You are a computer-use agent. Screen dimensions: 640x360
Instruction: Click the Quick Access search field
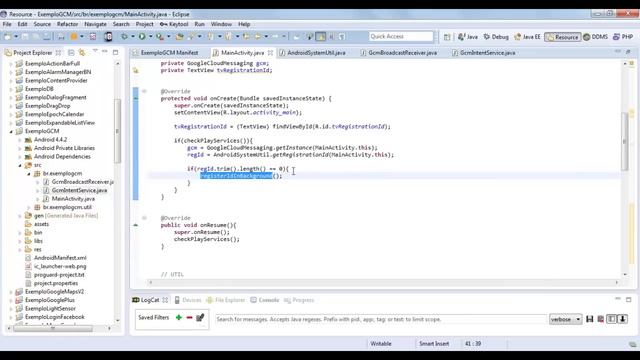[401, 36]
